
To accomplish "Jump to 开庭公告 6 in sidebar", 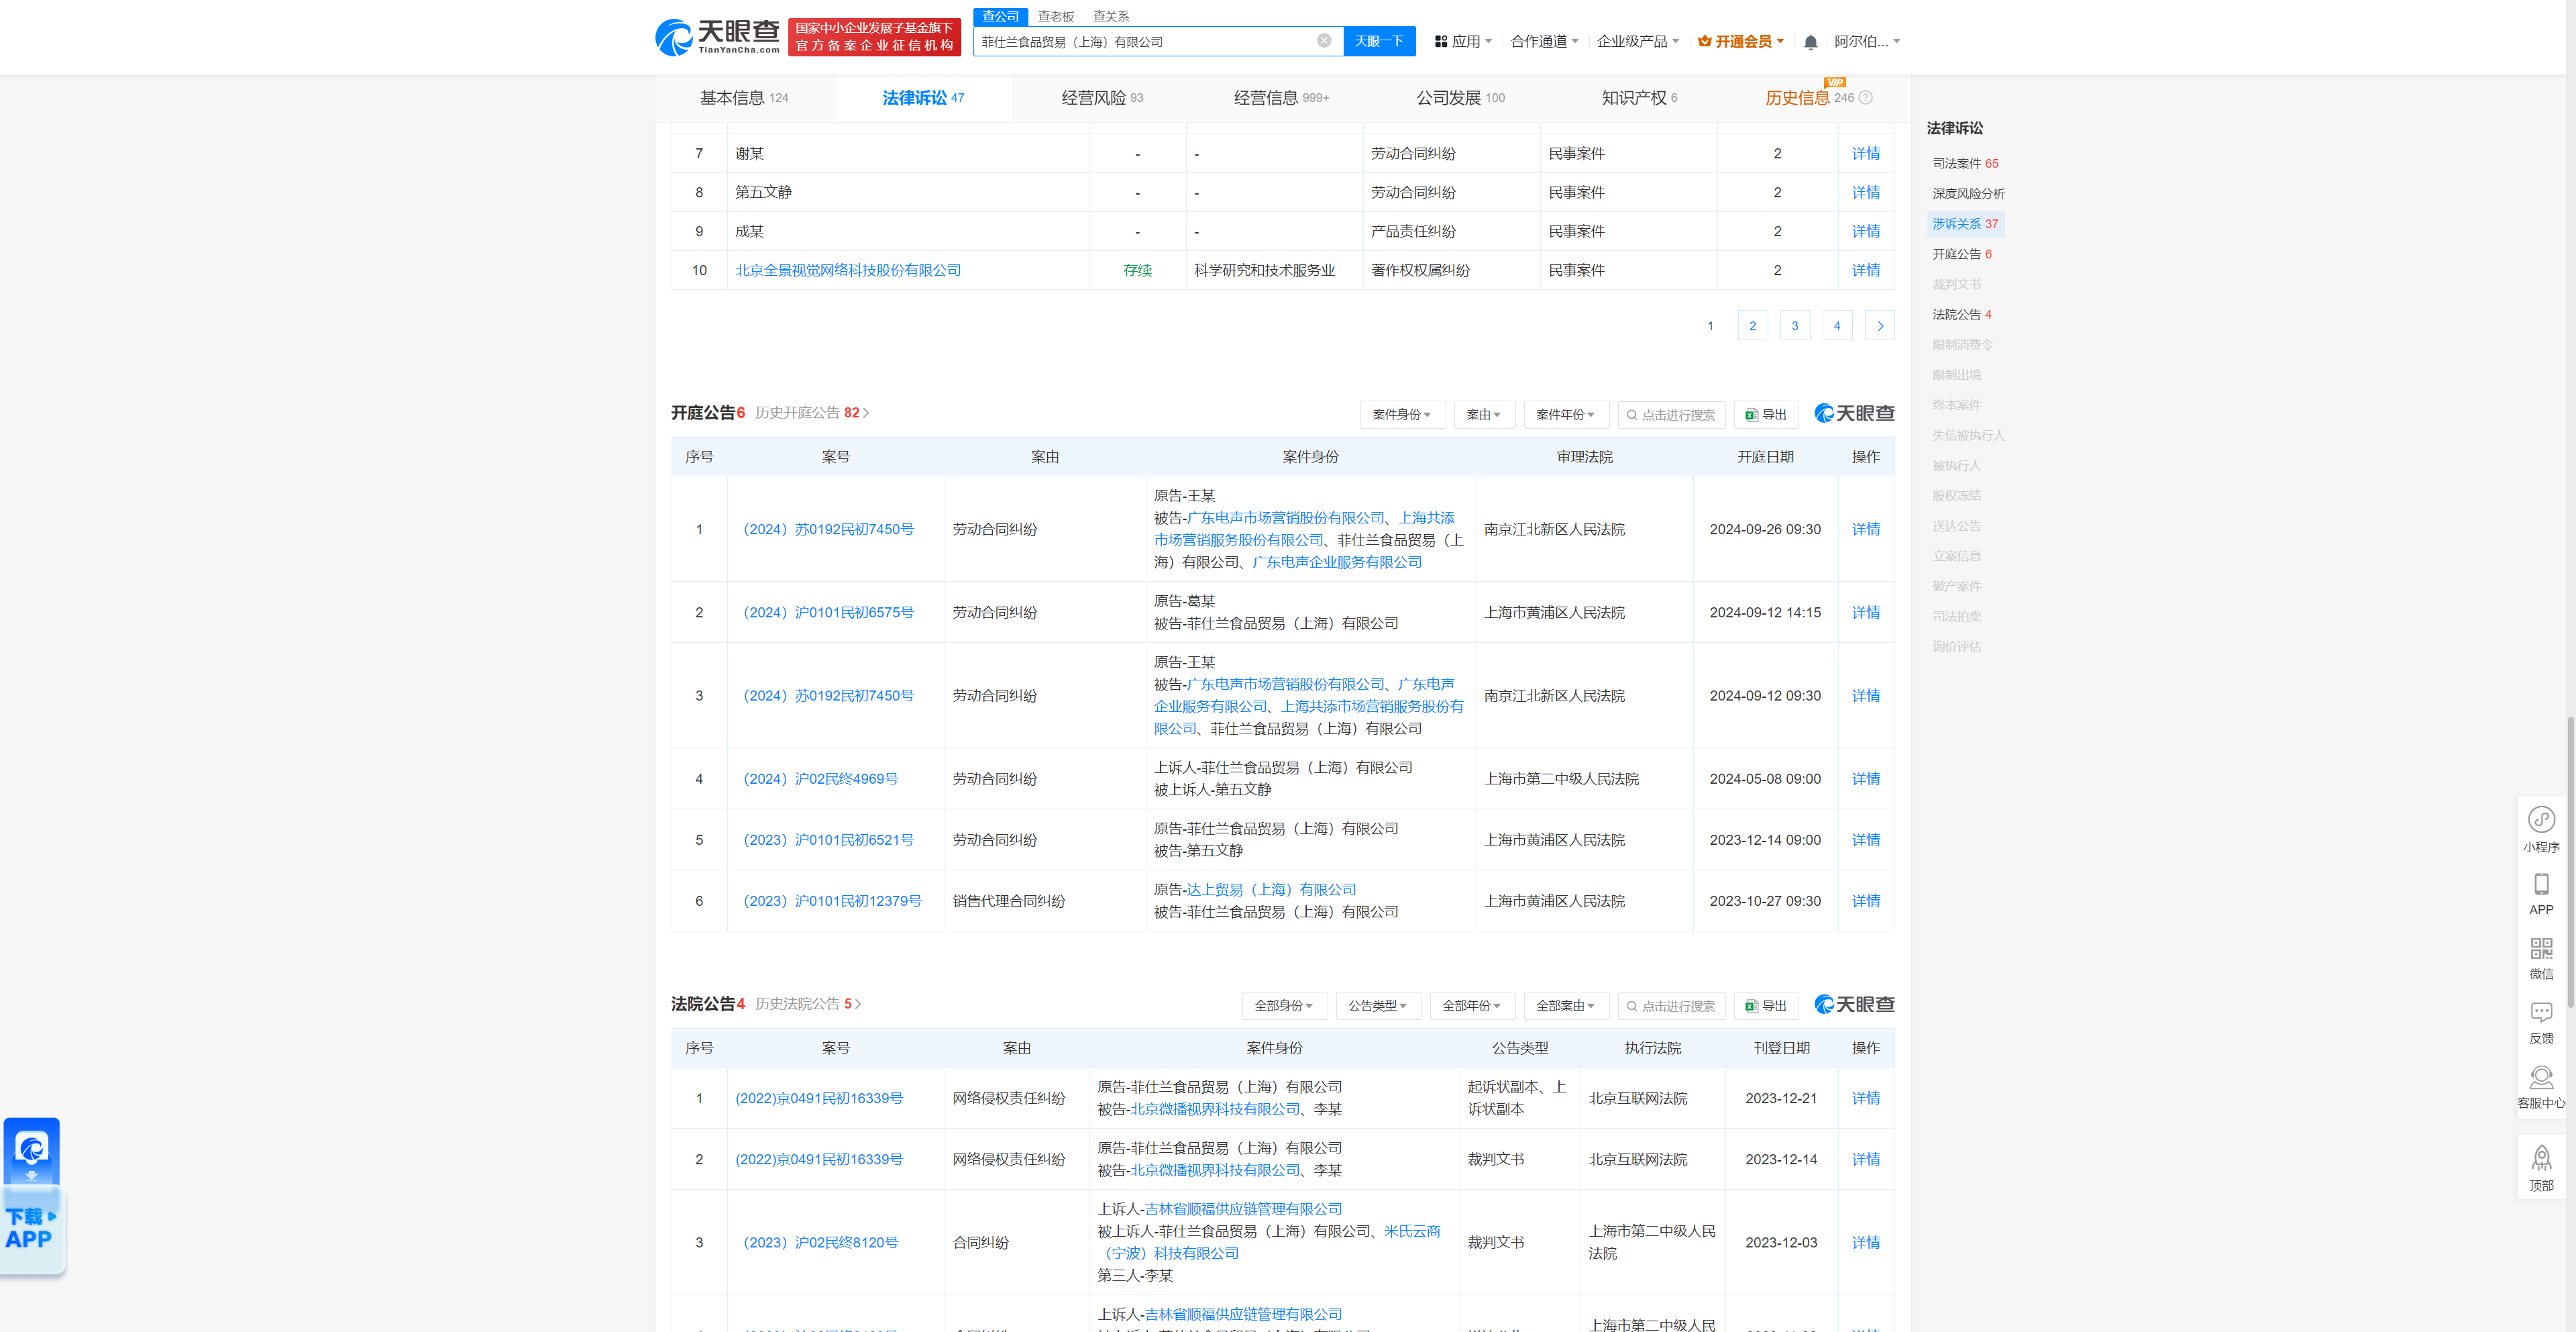I will pyautogui.click(x=1962, y=254).
